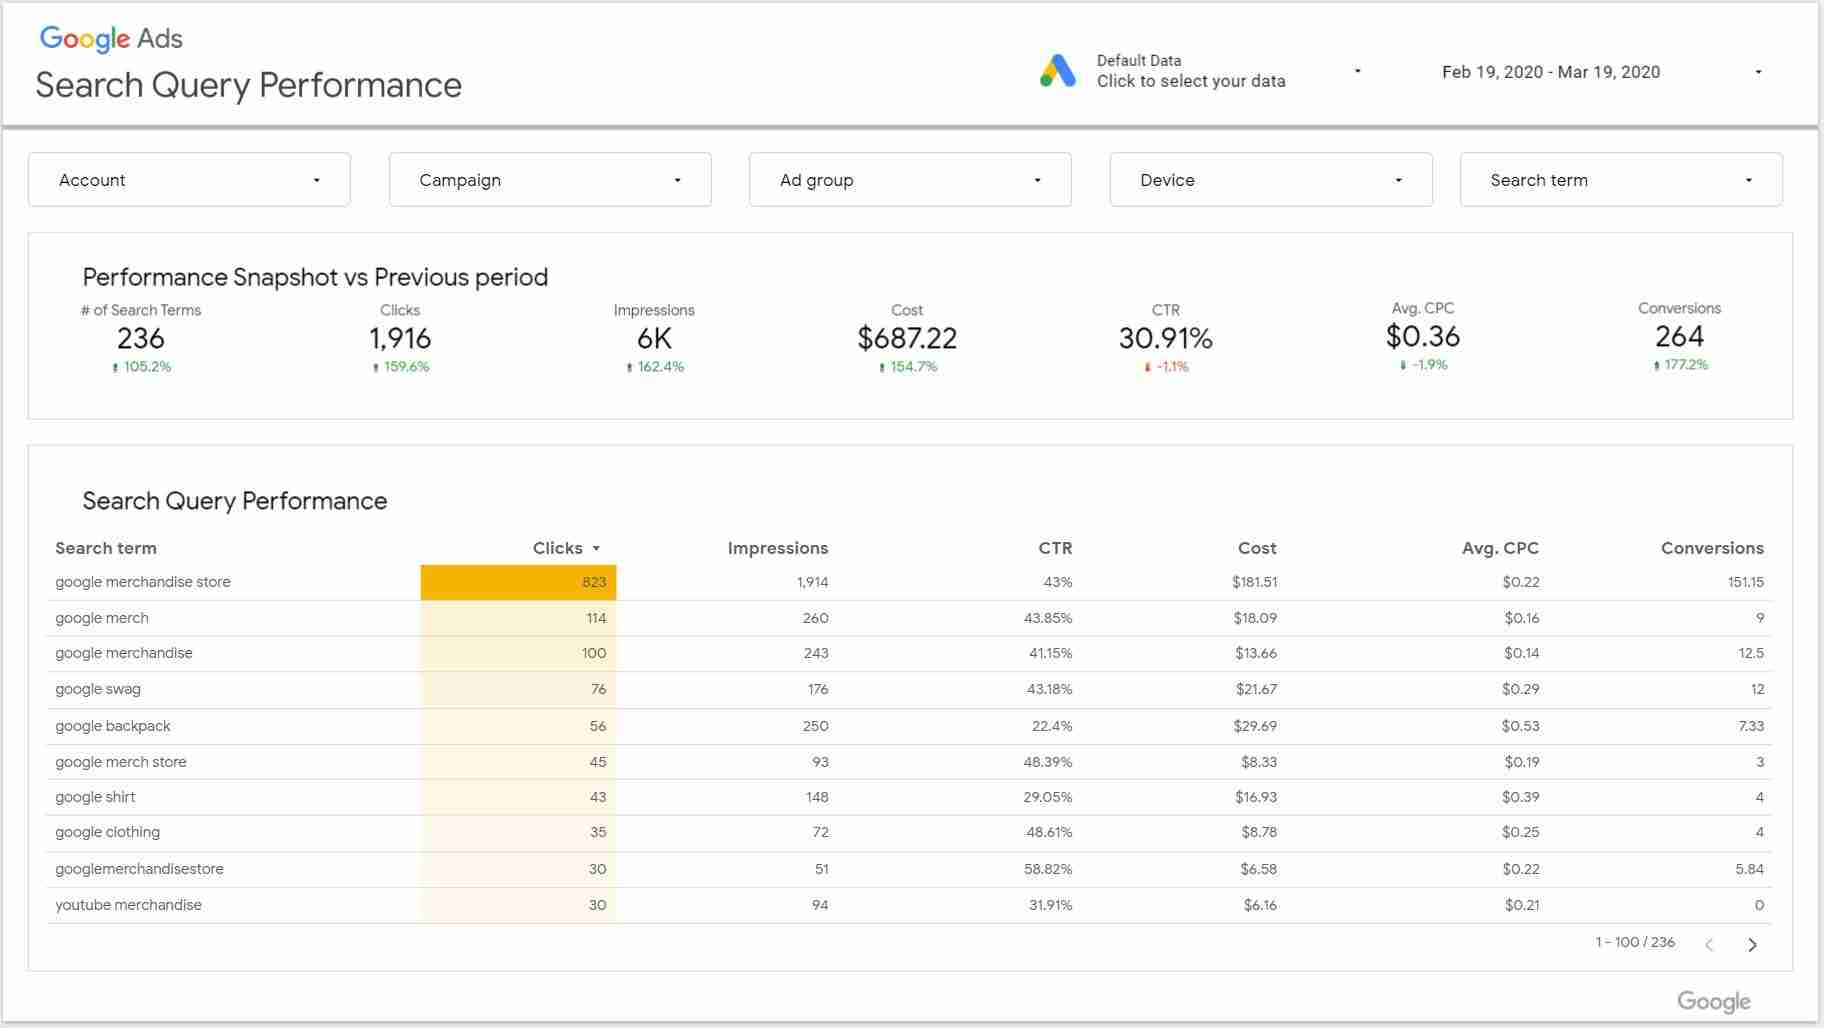Sort table by Search term column
The height and width of the screenshot is (1028, 1824).
pos(105,548)
